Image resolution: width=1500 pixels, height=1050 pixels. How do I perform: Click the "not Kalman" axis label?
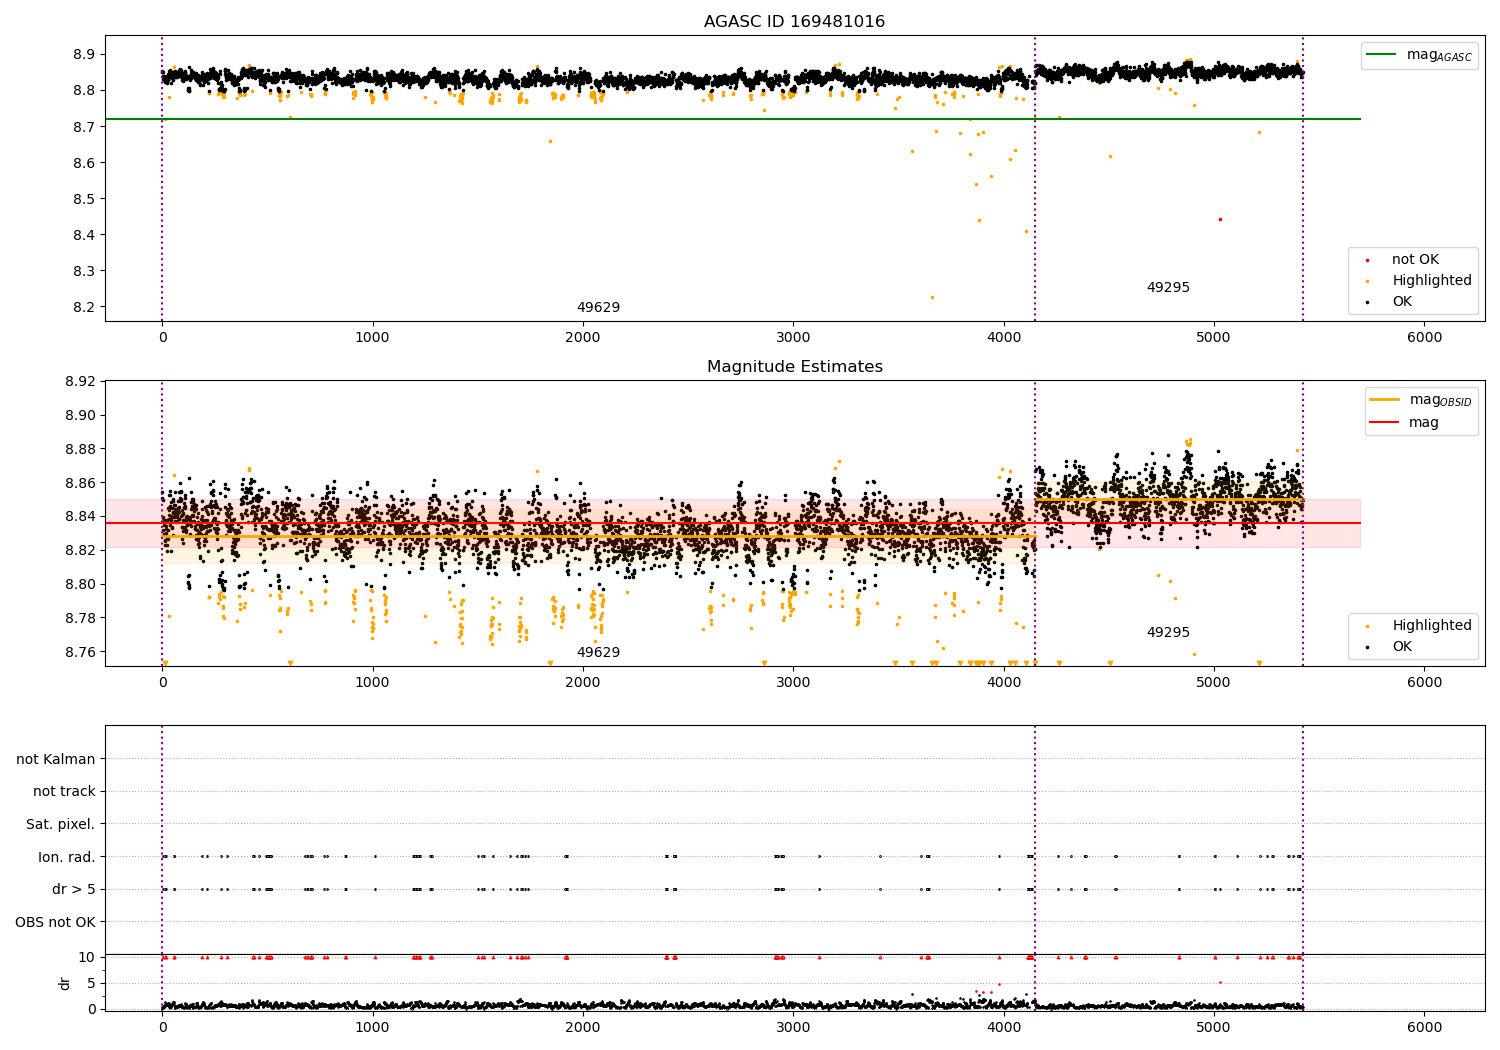coord(56,760)
